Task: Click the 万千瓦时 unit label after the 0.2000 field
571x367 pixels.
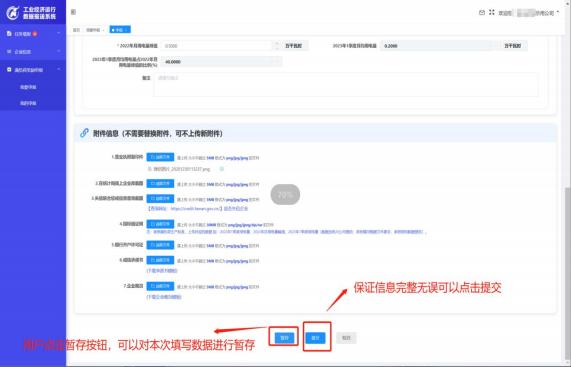Action: [513, 46]
